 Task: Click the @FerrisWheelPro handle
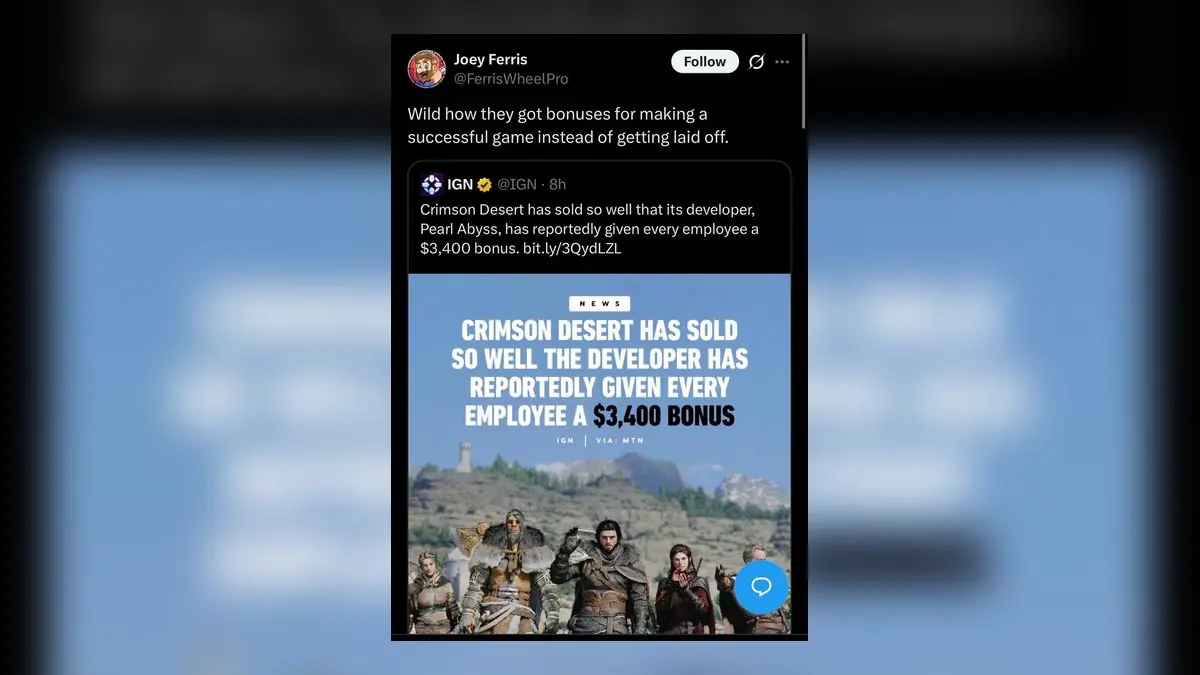pos(511,78)
